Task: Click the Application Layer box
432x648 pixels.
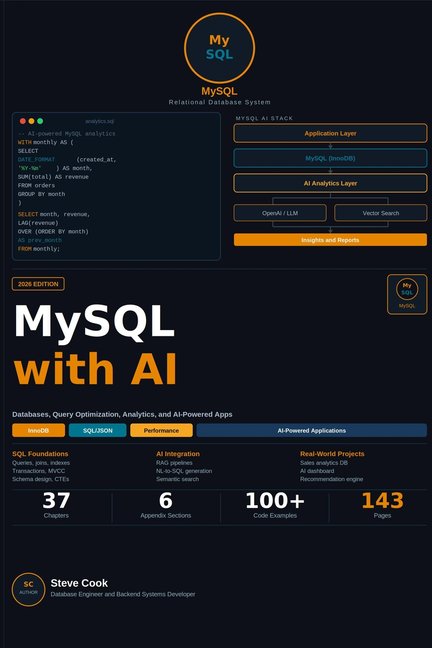Action: coord(330,133)
